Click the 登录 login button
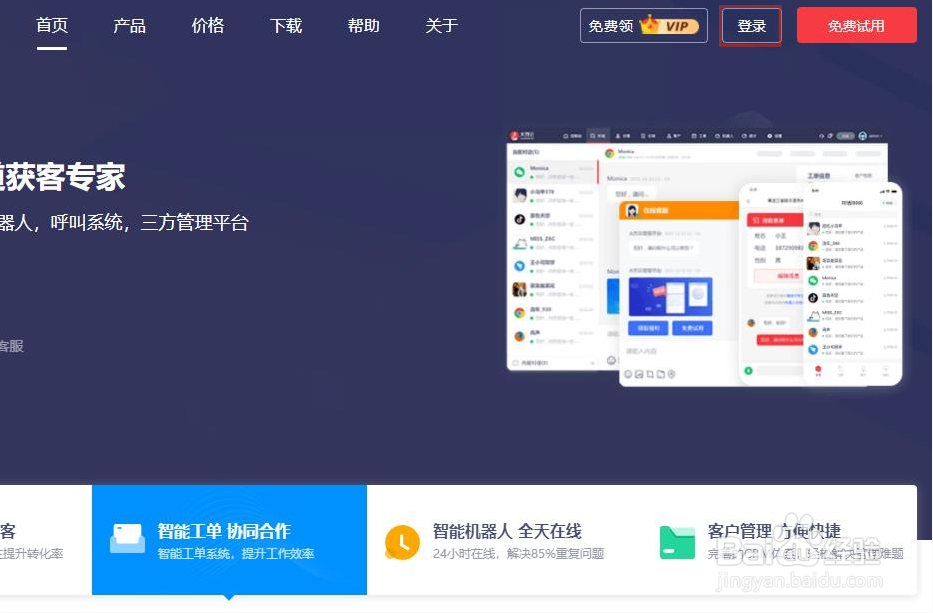933x613 pixels. (750, 25)
